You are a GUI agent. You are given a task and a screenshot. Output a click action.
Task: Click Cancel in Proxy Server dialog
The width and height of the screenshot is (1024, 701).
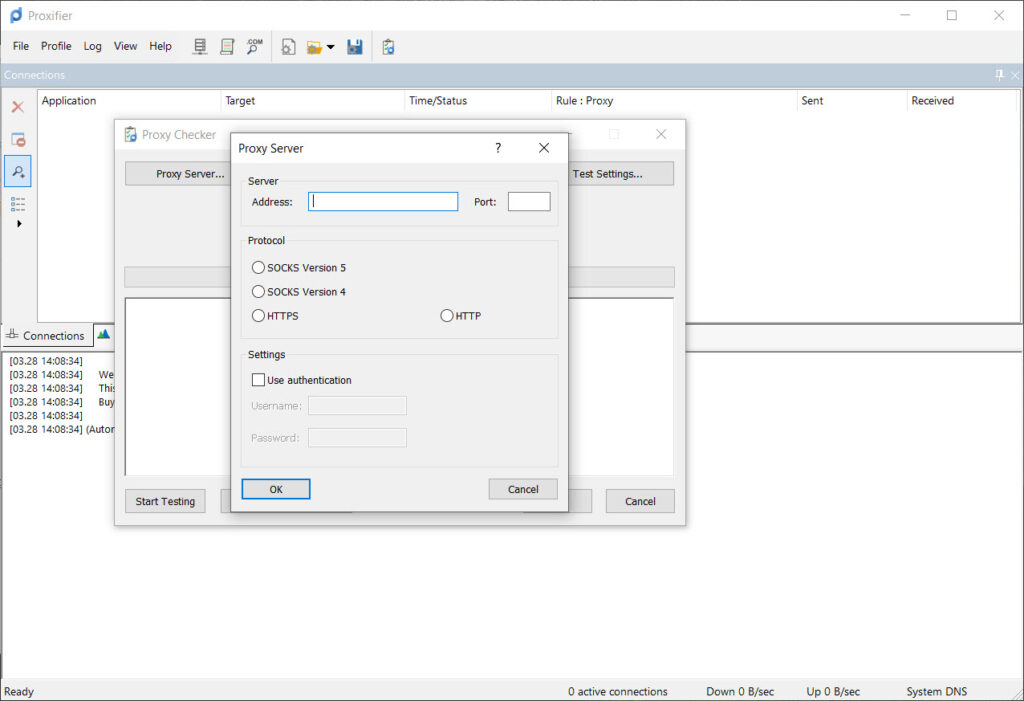point(523,489)
